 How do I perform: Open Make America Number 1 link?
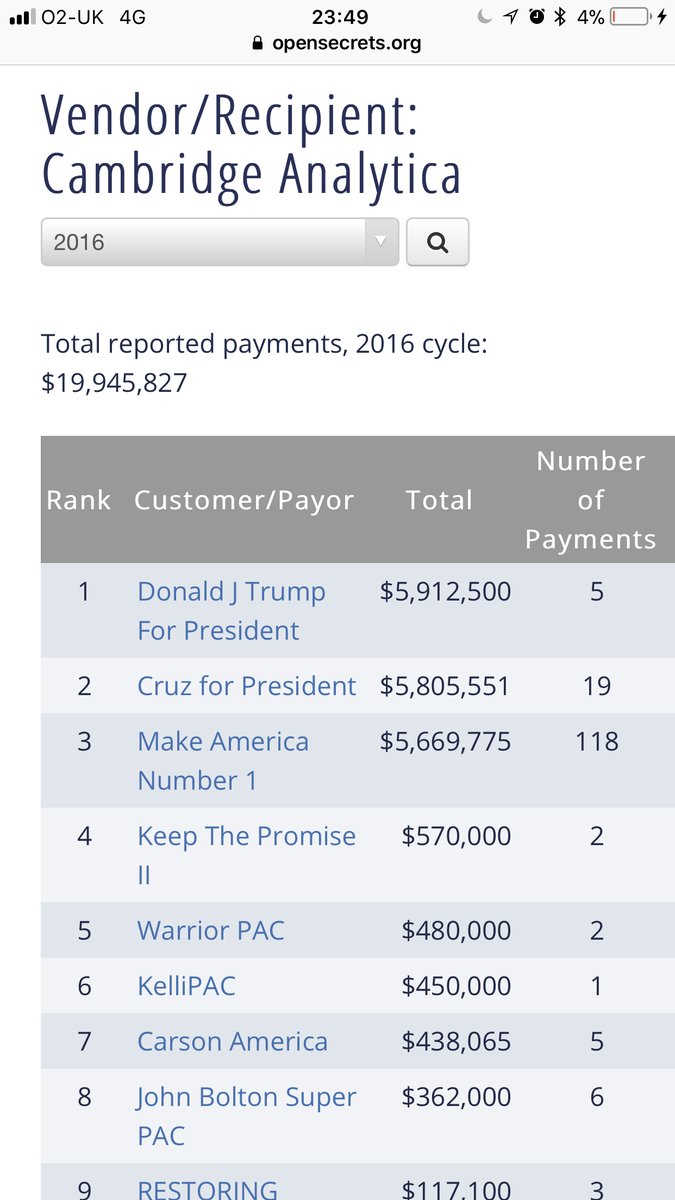tap(223, 761)
